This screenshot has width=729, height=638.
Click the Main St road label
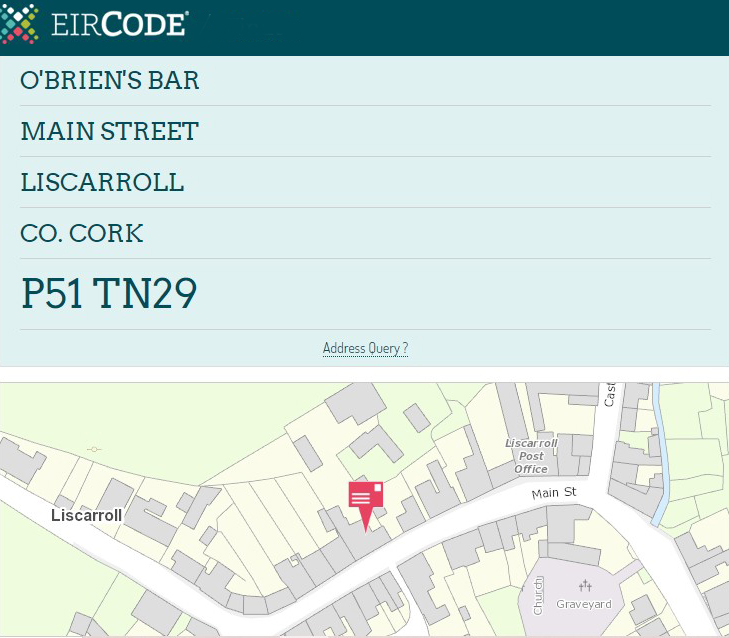click(x=554, y=493)
